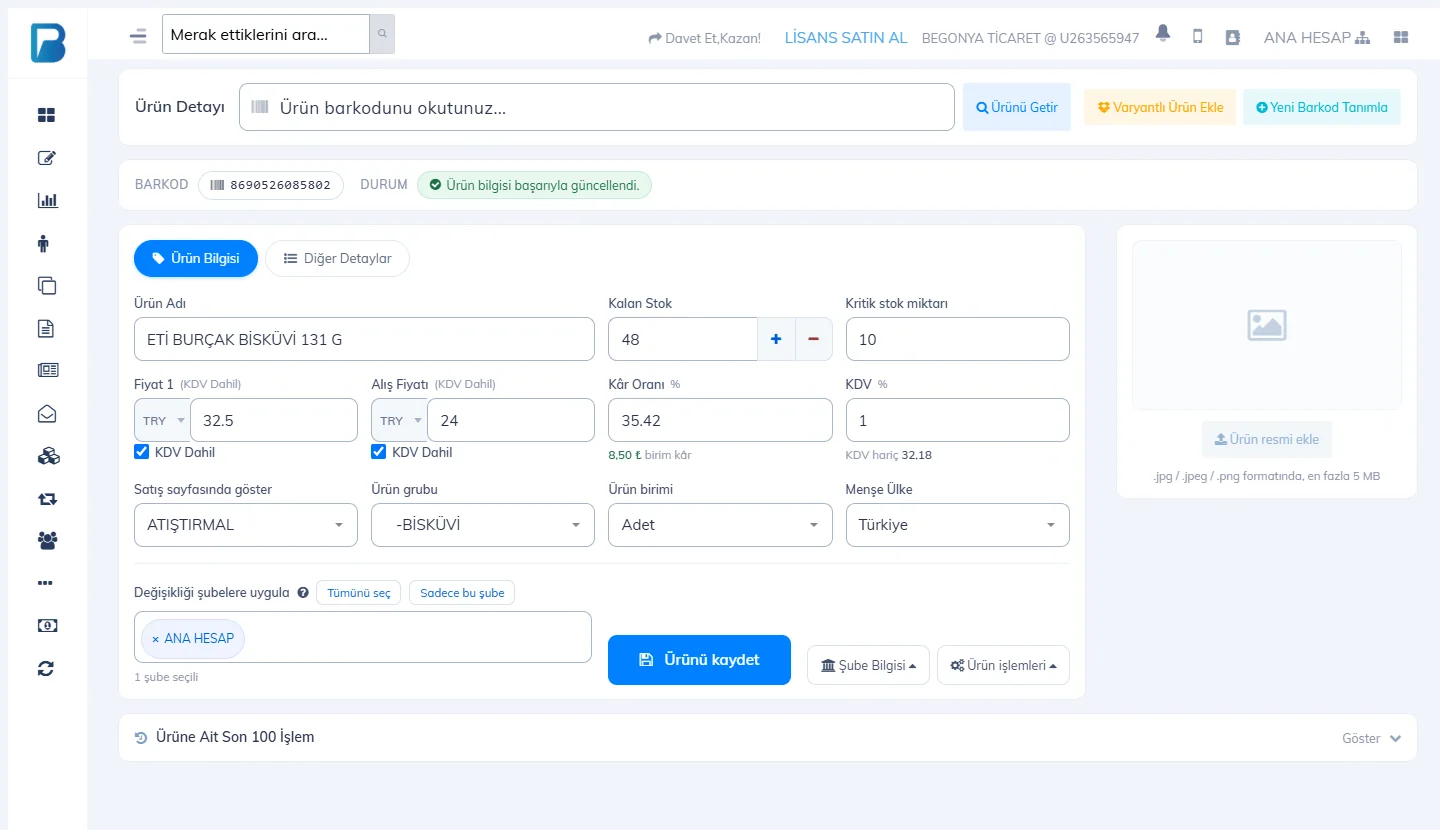Open the dashboard grid icon in sidebar
1440x830 pixels.
click(x=46, y=115)
